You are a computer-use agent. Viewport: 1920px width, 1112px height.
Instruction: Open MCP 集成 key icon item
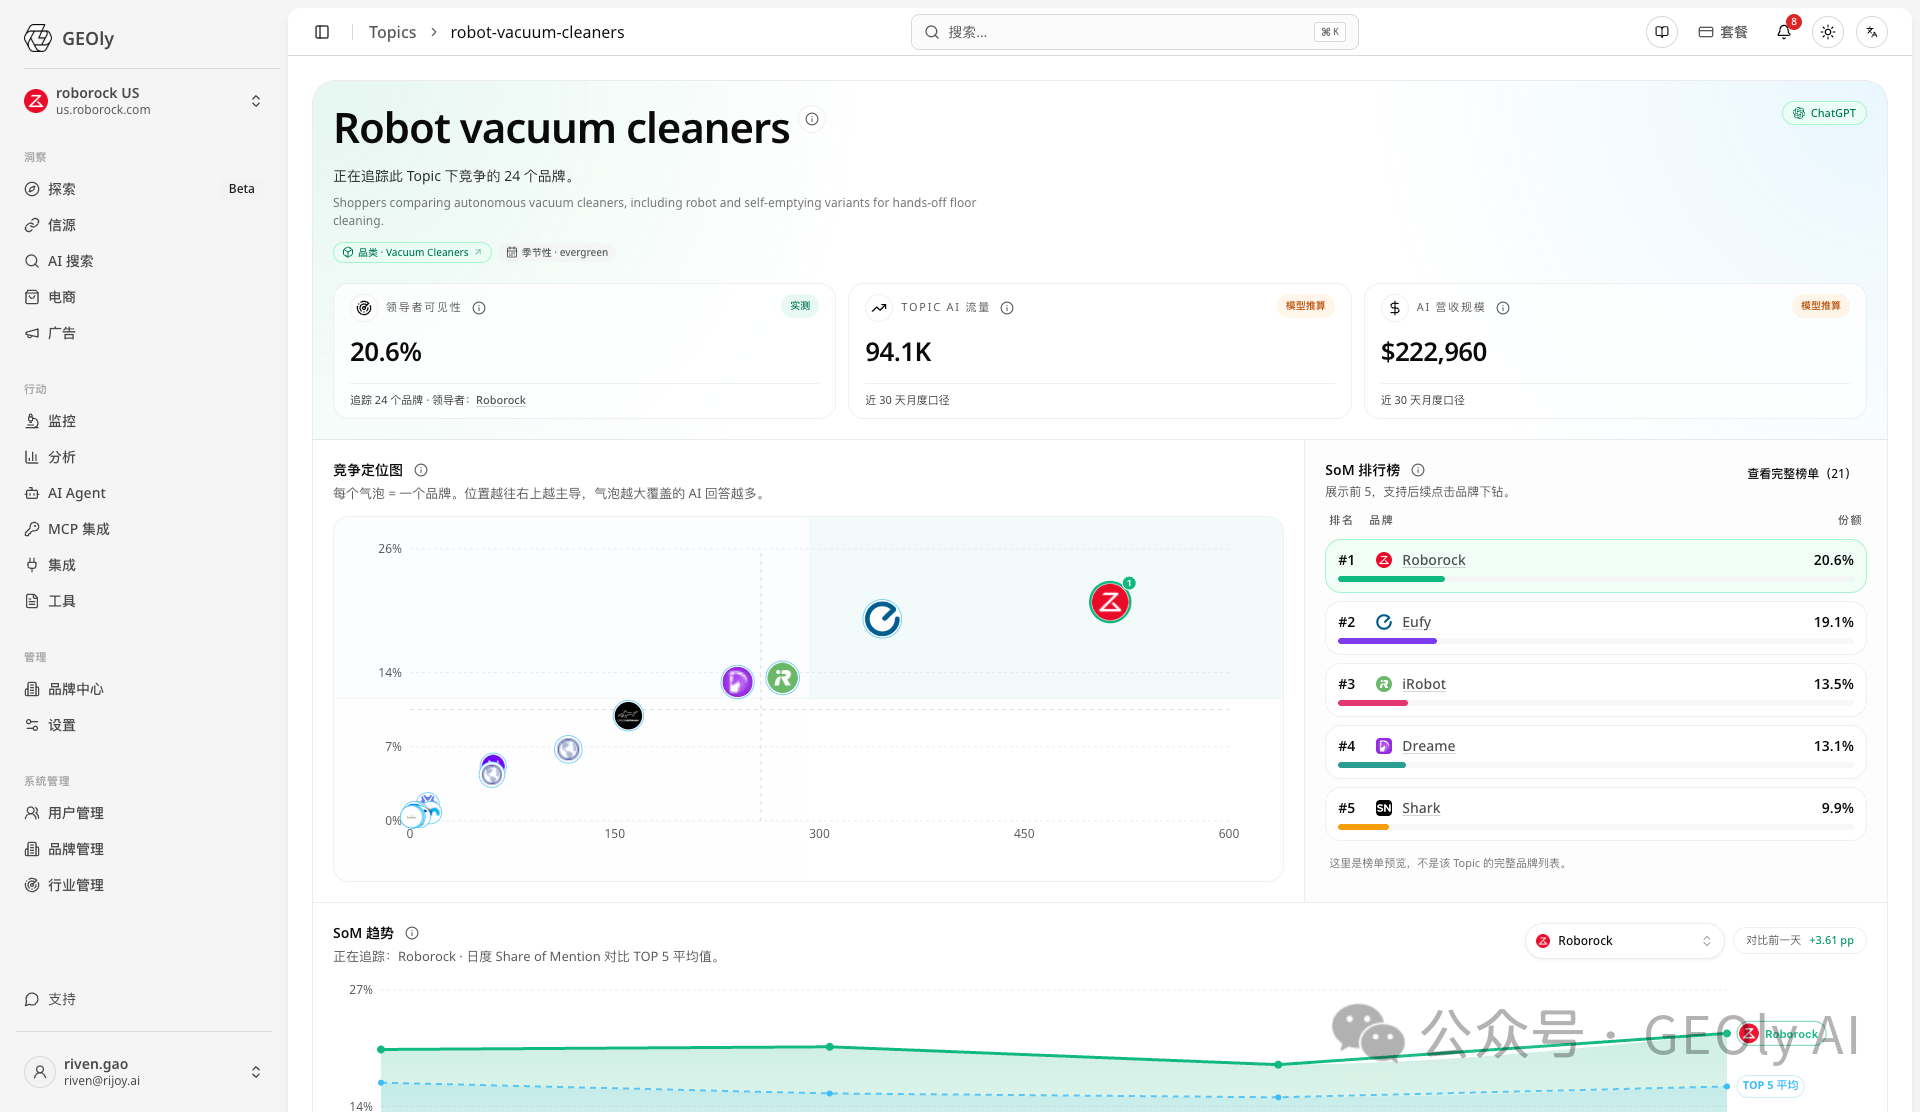[144, 529]
